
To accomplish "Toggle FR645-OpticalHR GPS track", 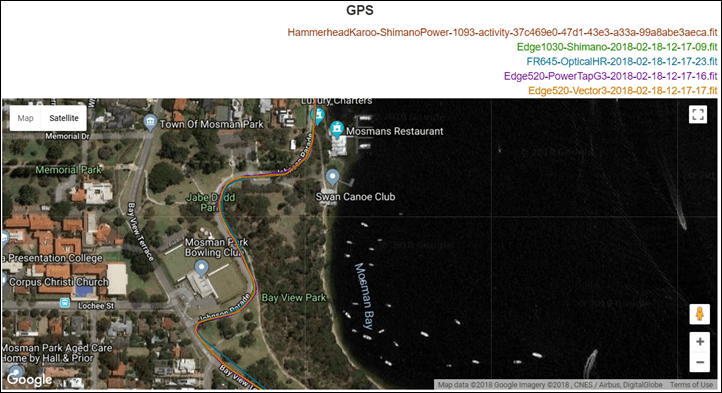I will (x=622, y=61).
